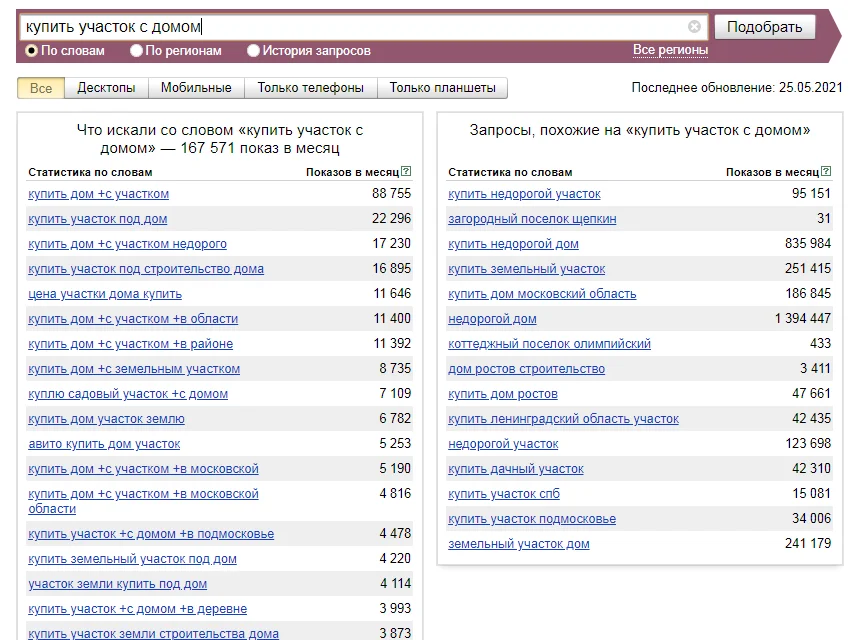Open stats for купить участок спб
This screenshot has height=640, width=860.
(504, 494)
